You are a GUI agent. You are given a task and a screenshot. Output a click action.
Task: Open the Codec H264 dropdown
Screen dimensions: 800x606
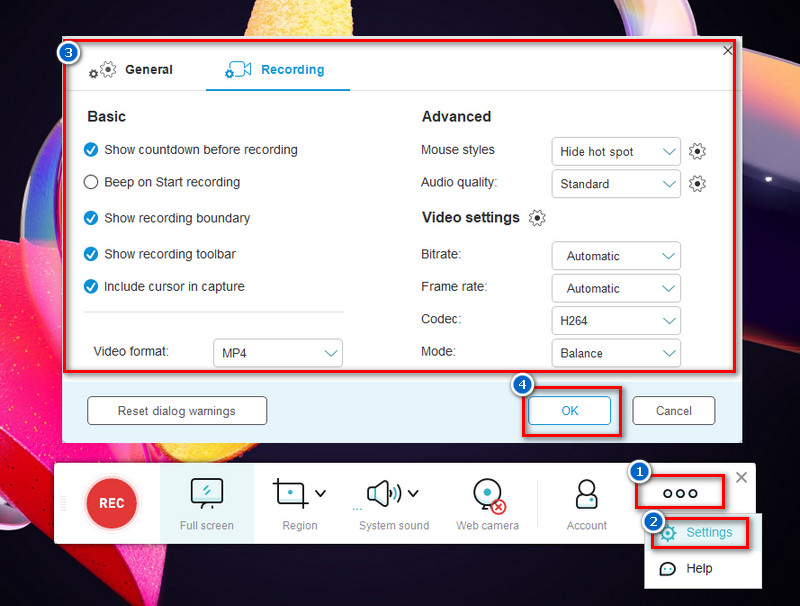tap(616, 321)
